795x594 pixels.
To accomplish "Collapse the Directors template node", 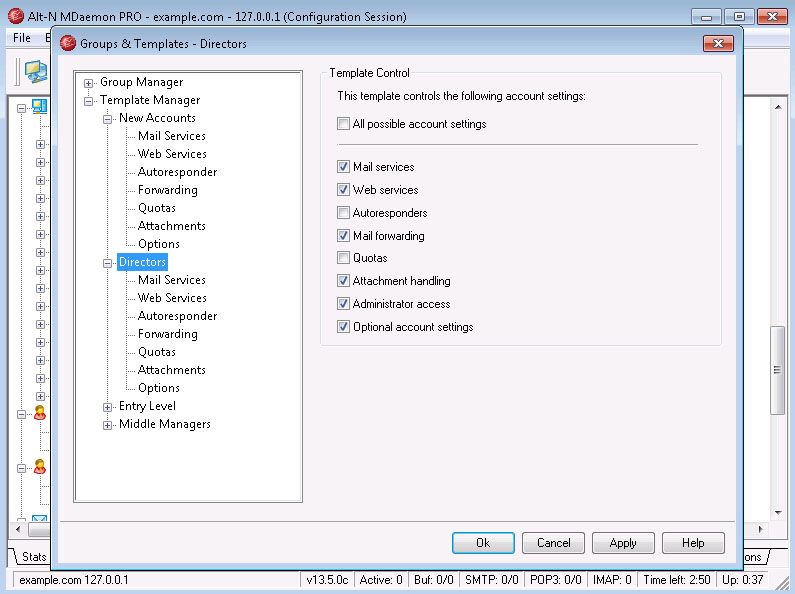I will 107,263.
